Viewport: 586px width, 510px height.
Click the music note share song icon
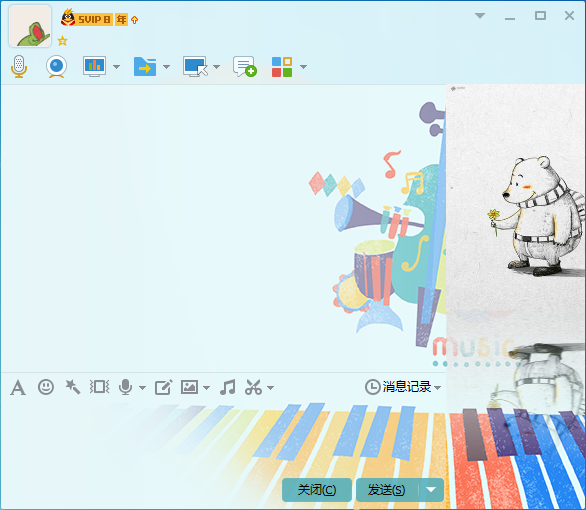point(228,387)
